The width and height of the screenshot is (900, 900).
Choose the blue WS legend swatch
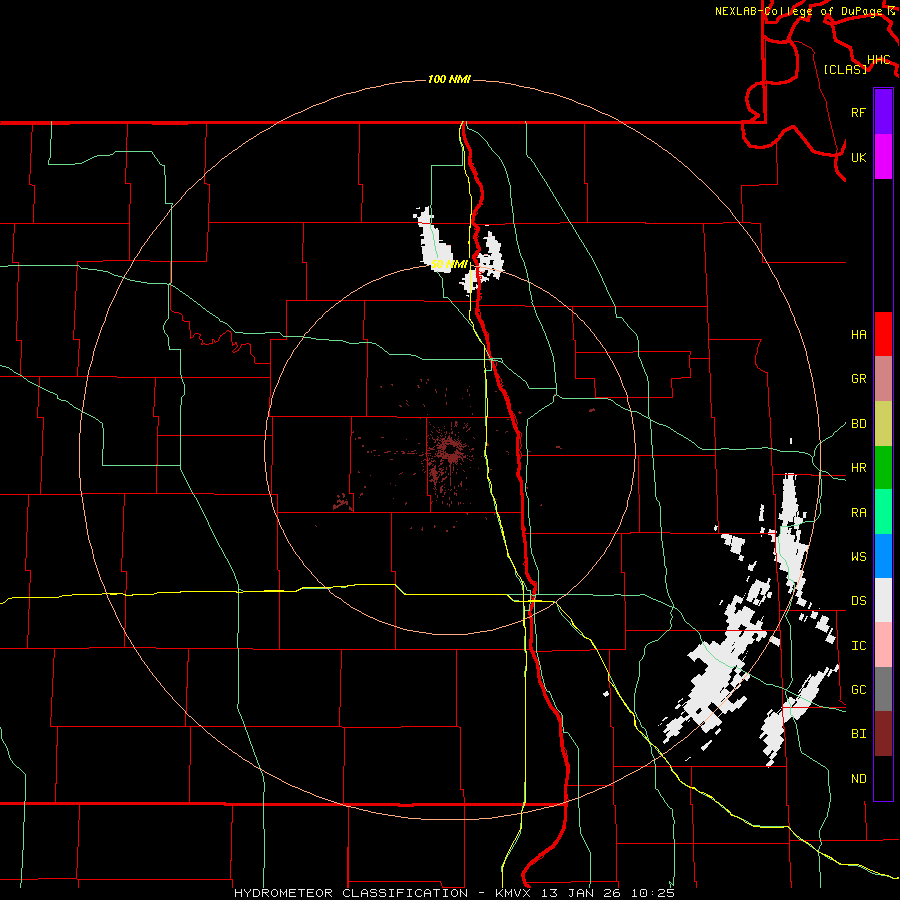point(883,556)
